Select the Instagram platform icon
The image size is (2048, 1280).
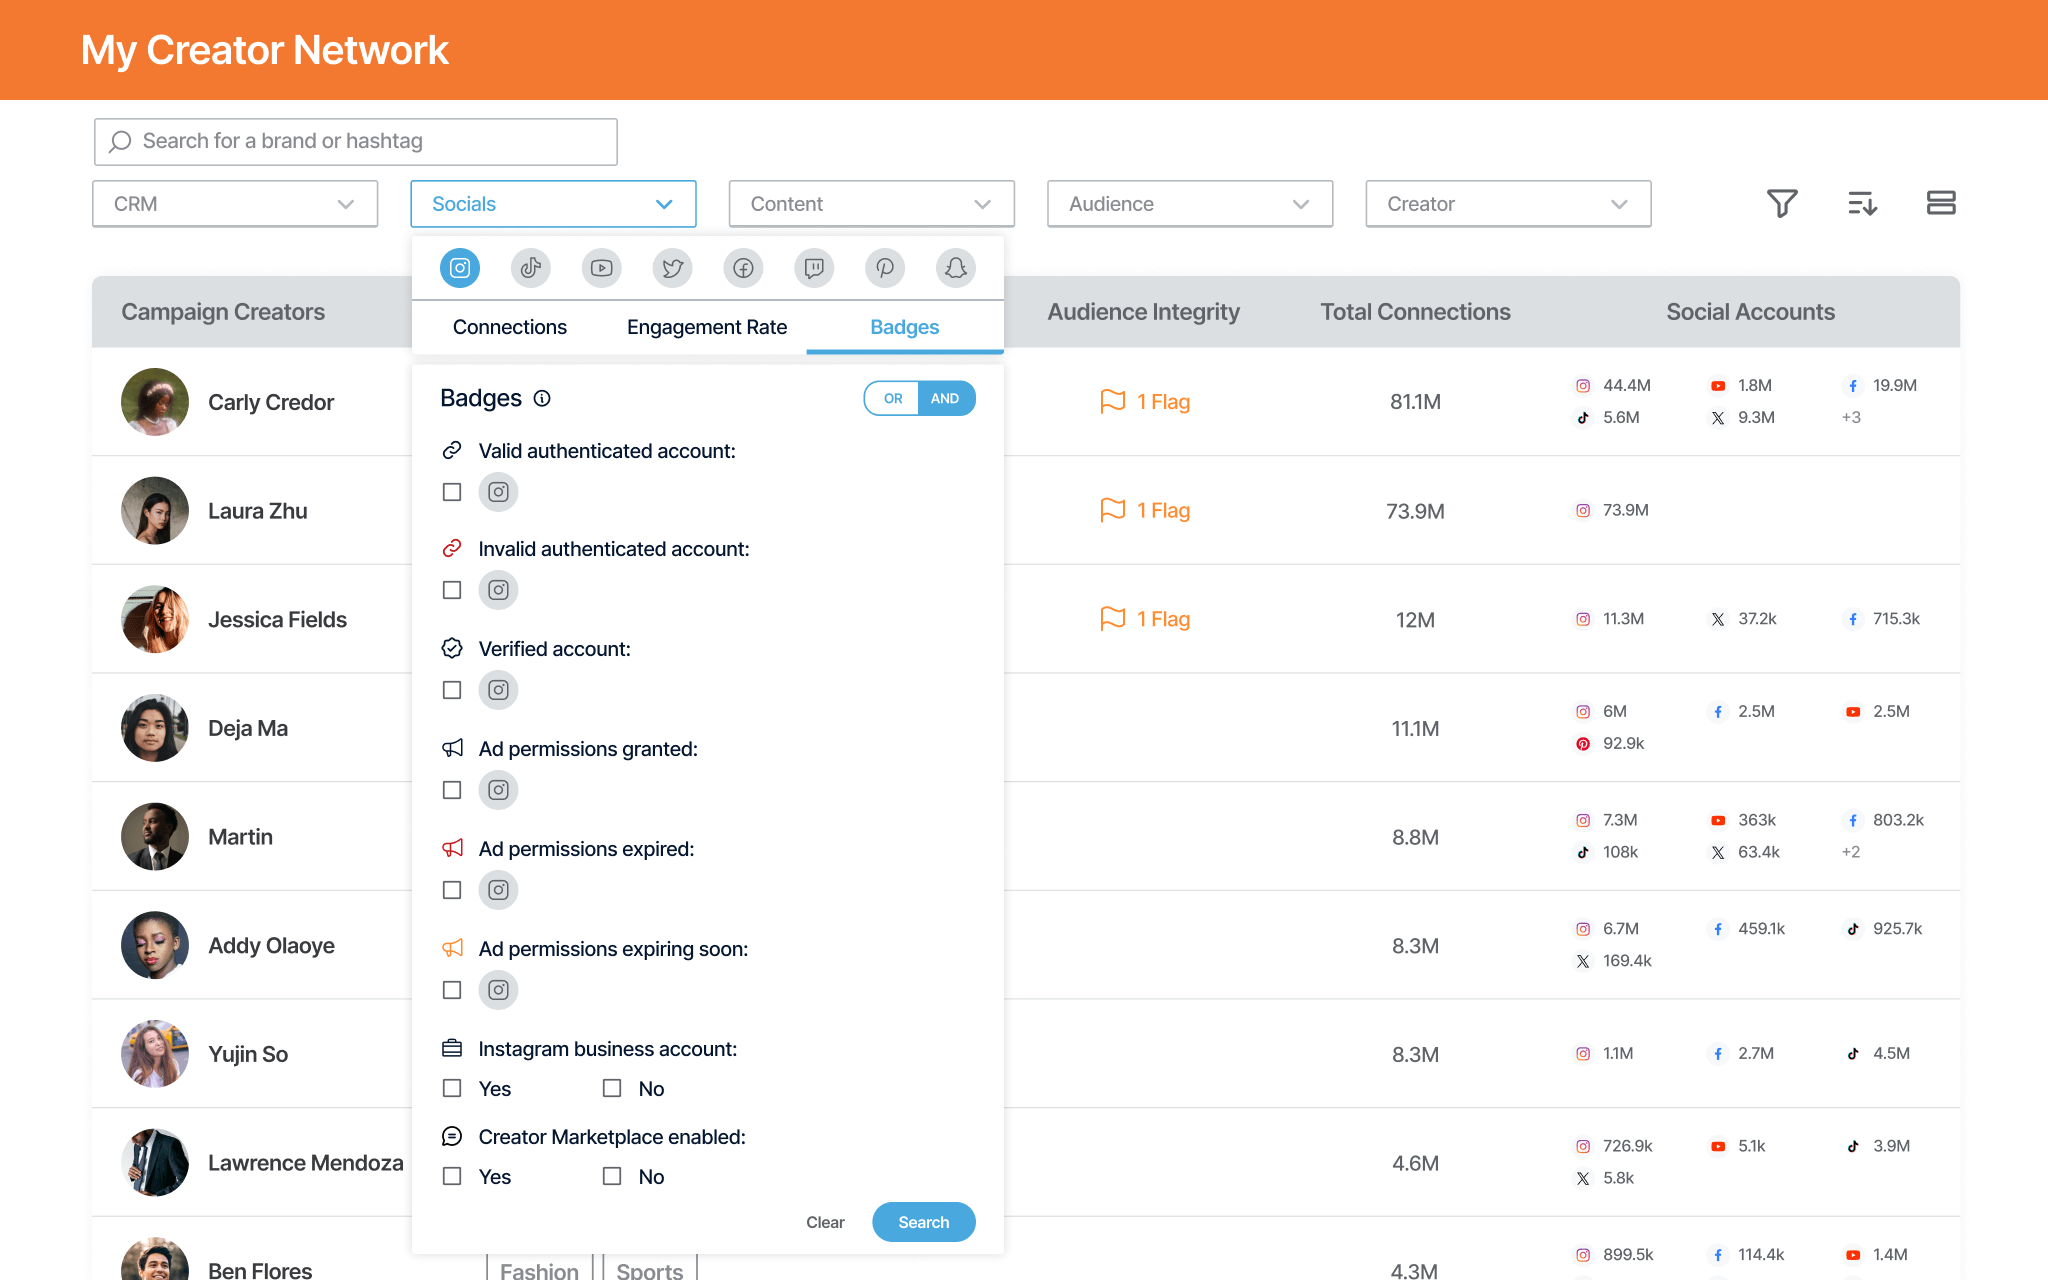pos(460,268)
